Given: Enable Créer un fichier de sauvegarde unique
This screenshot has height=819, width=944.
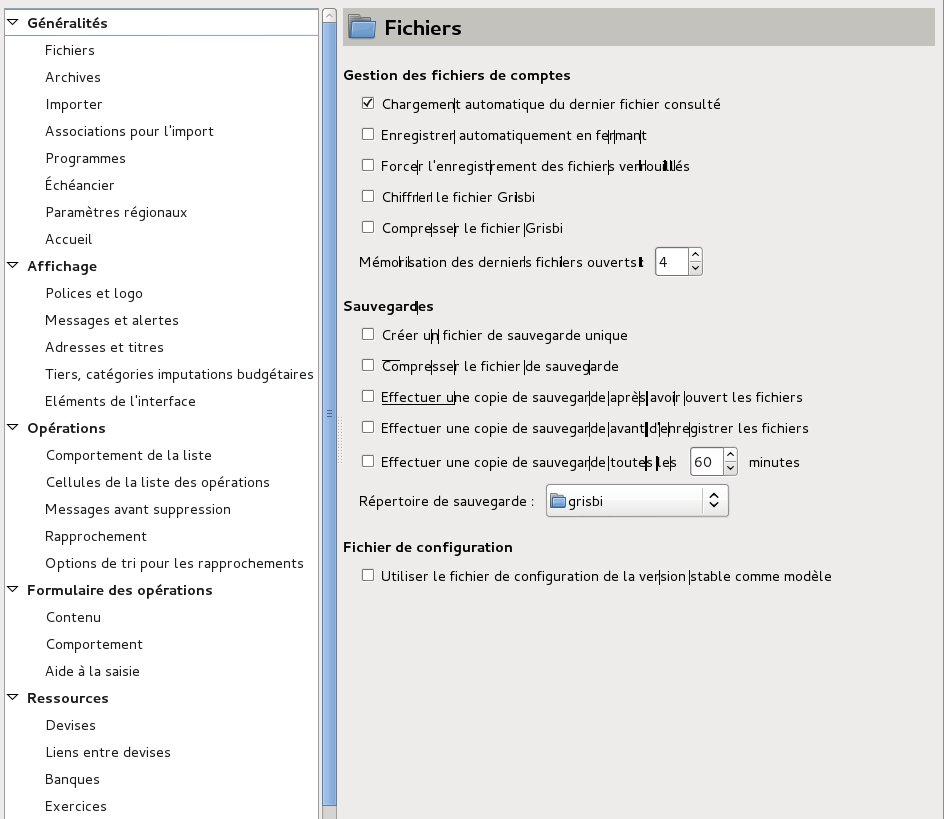Looking at the screenshot, I should [x=368, y=335].
